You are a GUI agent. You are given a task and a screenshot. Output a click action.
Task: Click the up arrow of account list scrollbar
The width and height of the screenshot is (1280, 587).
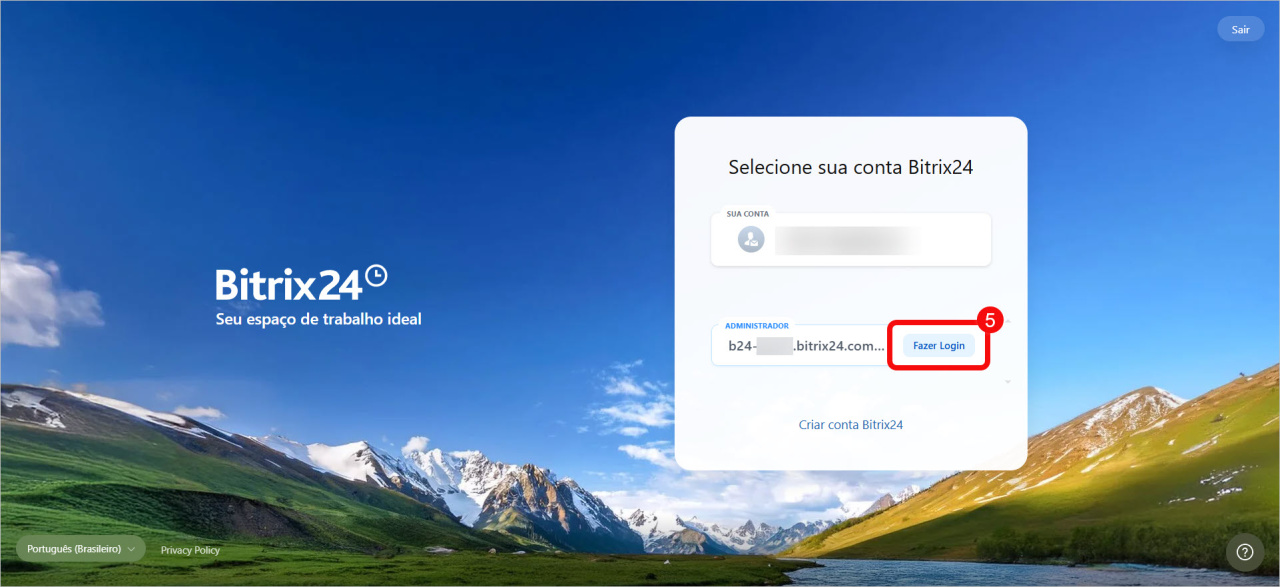(1007, 322)
